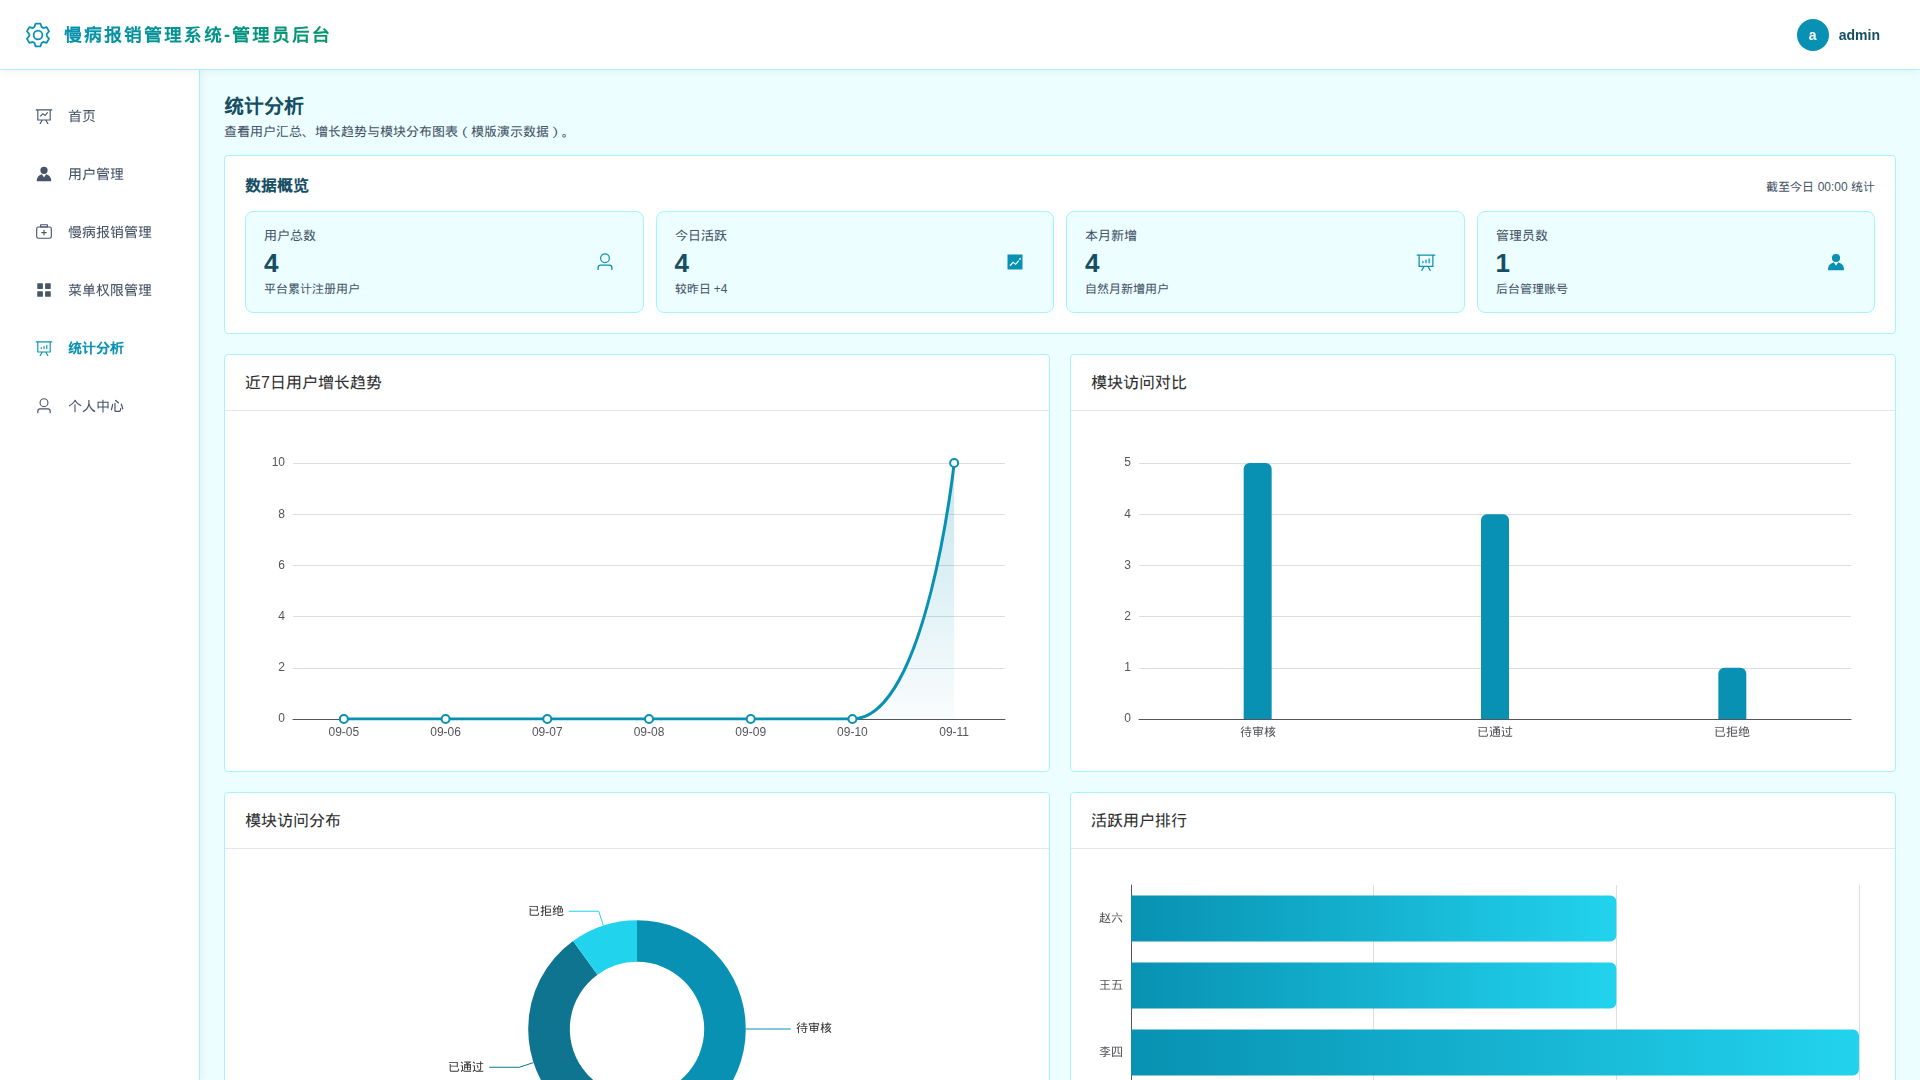
Task: Click the 李四 axis label
Action: pyautogui.click(x=1111, y=1052)
